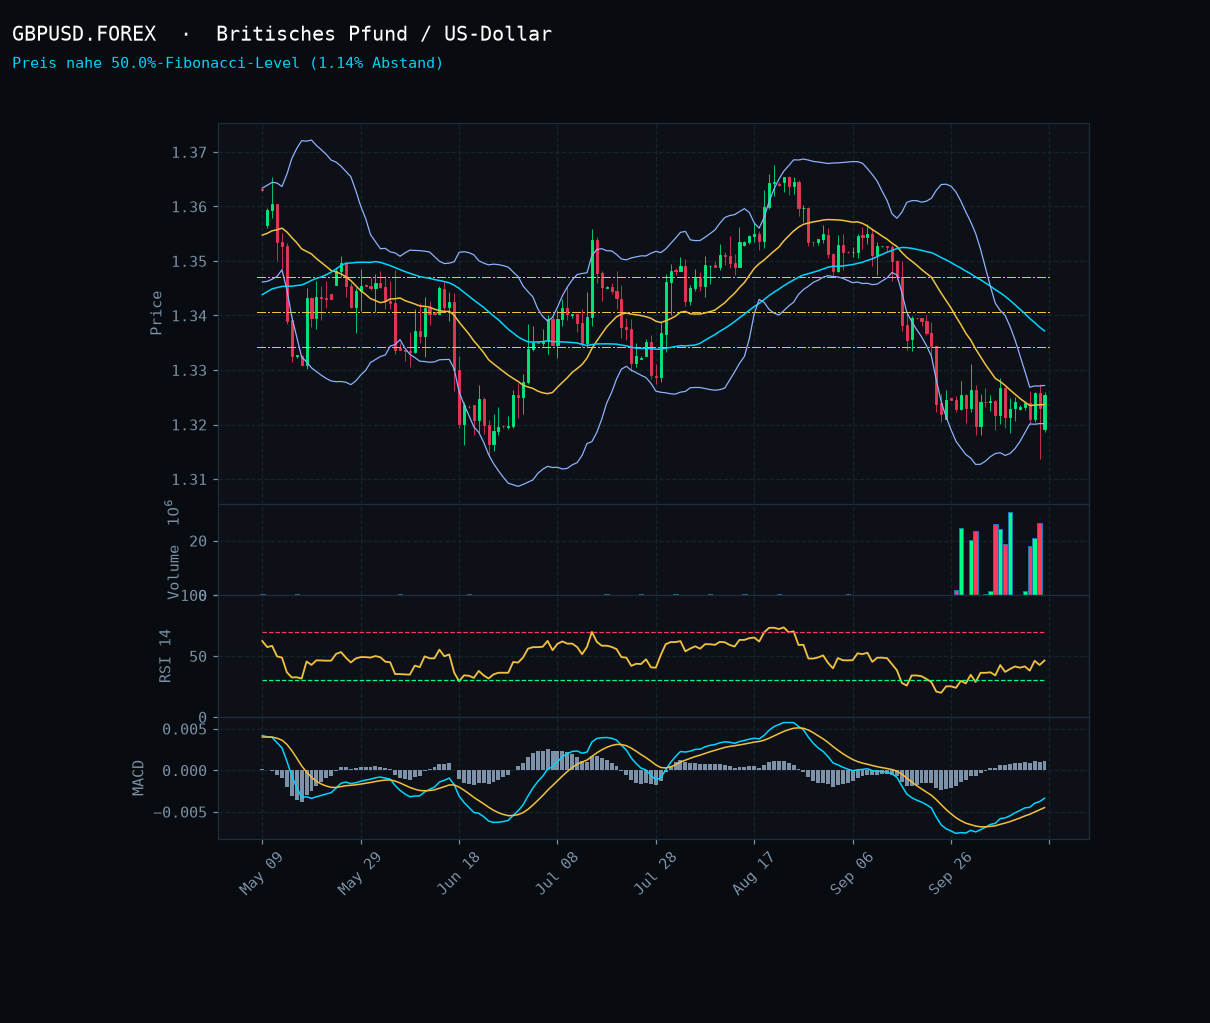The width and height of the screenshot is (1210, 1023).
Task: Click the 1.34 price axis label
Action: pyautogui.click(x=189, y=316)
